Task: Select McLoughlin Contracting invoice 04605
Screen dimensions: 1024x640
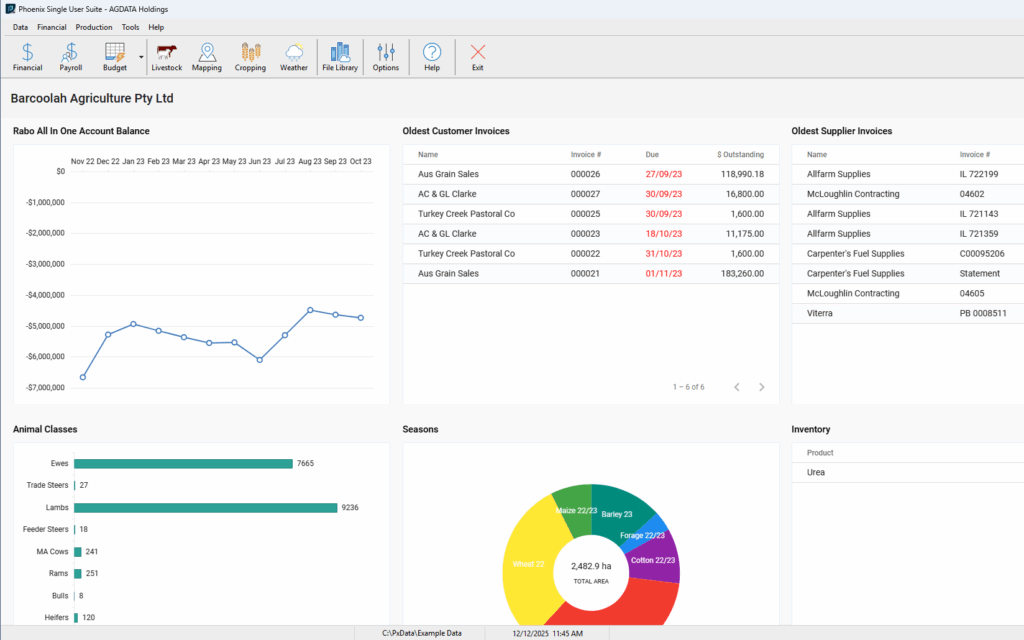Action: [x=908, y=293]
